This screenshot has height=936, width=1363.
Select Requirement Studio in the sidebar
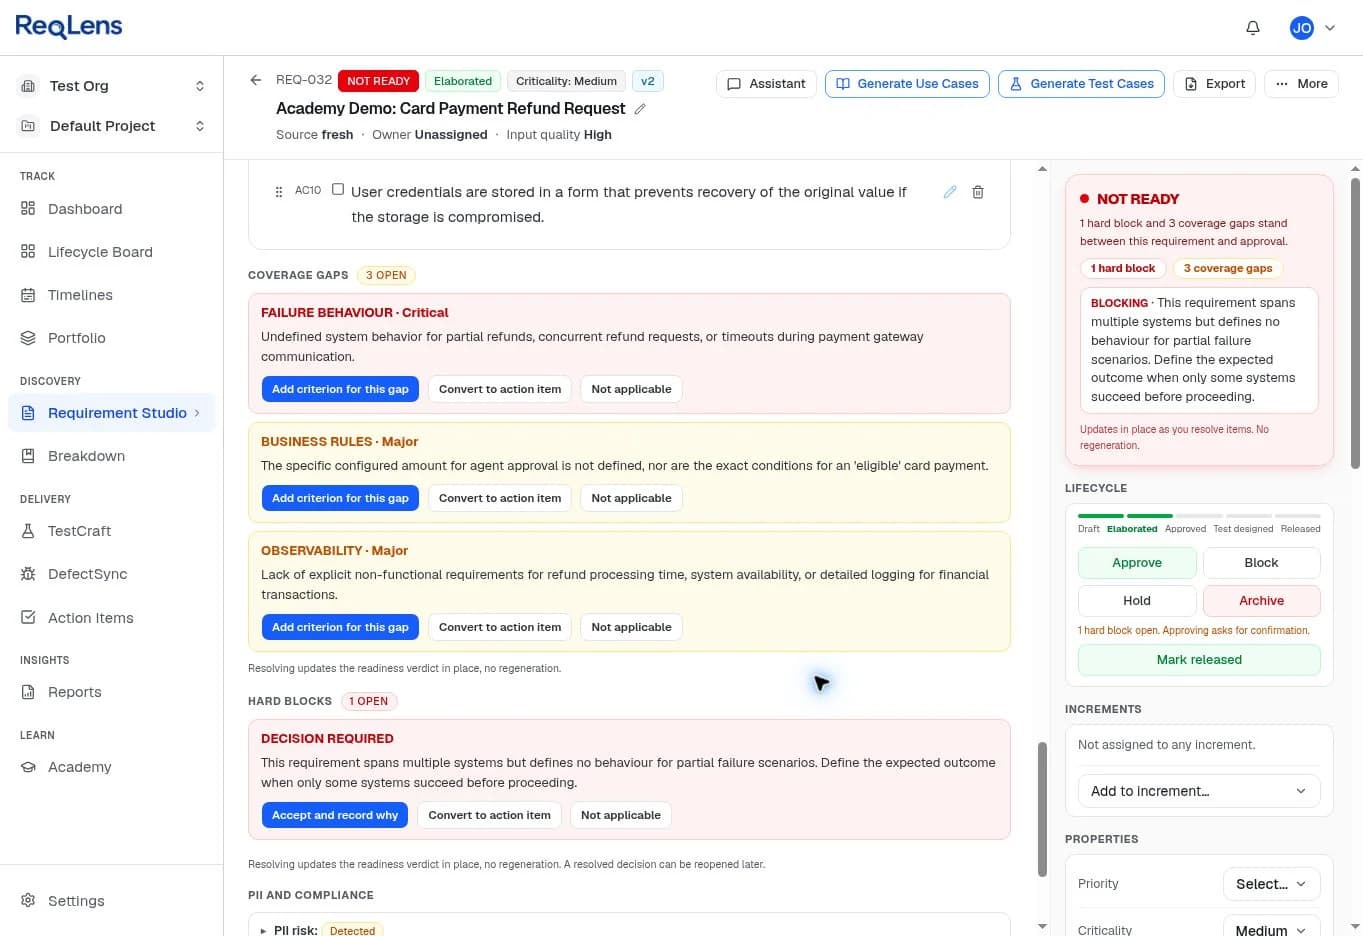coord(111,413)
